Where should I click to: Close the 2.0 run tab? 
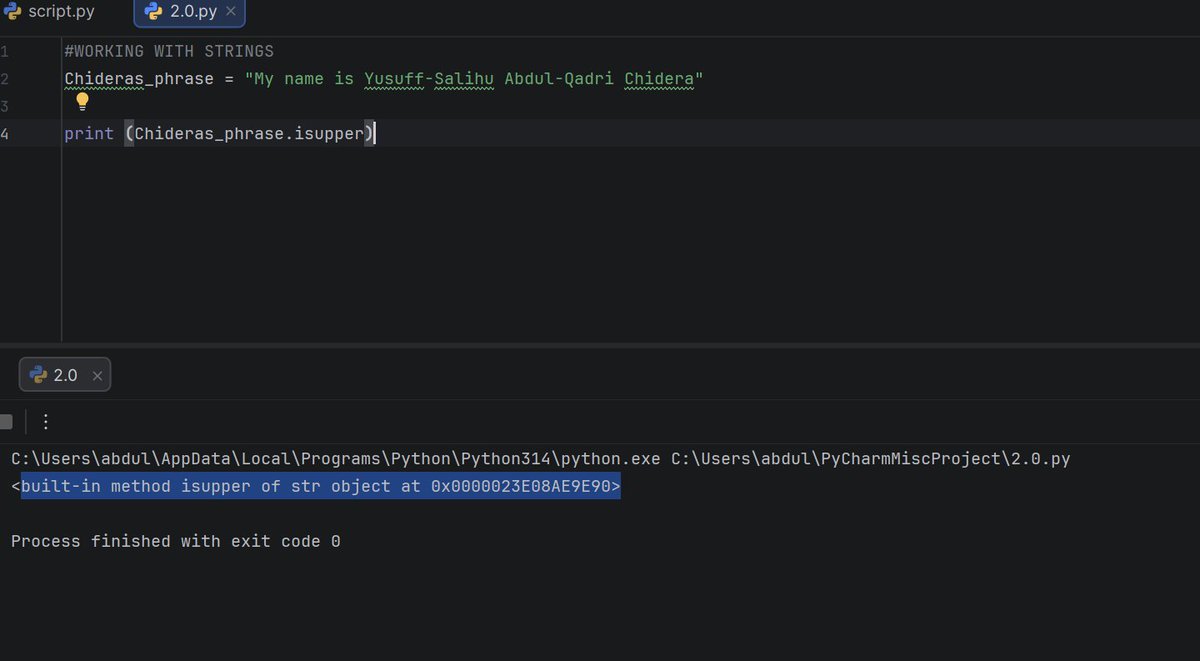coord(97,376)
